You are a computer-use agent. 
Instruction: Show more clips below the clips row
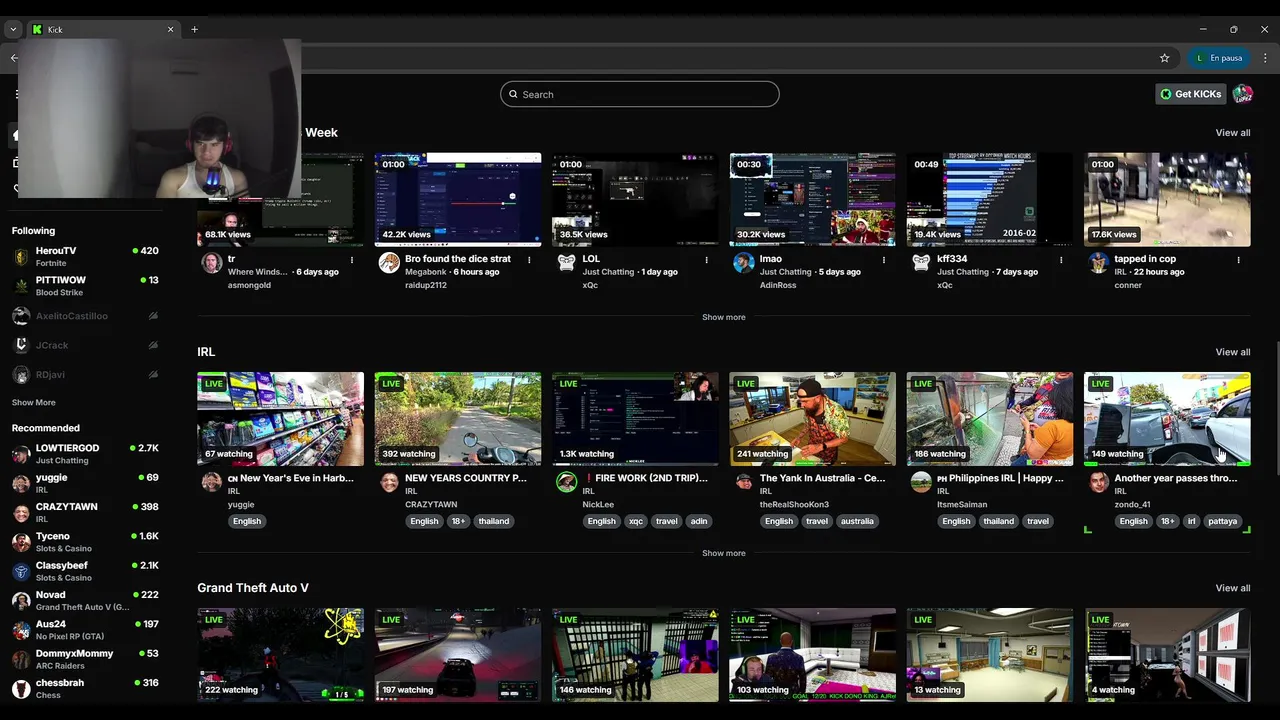(724, 317)
